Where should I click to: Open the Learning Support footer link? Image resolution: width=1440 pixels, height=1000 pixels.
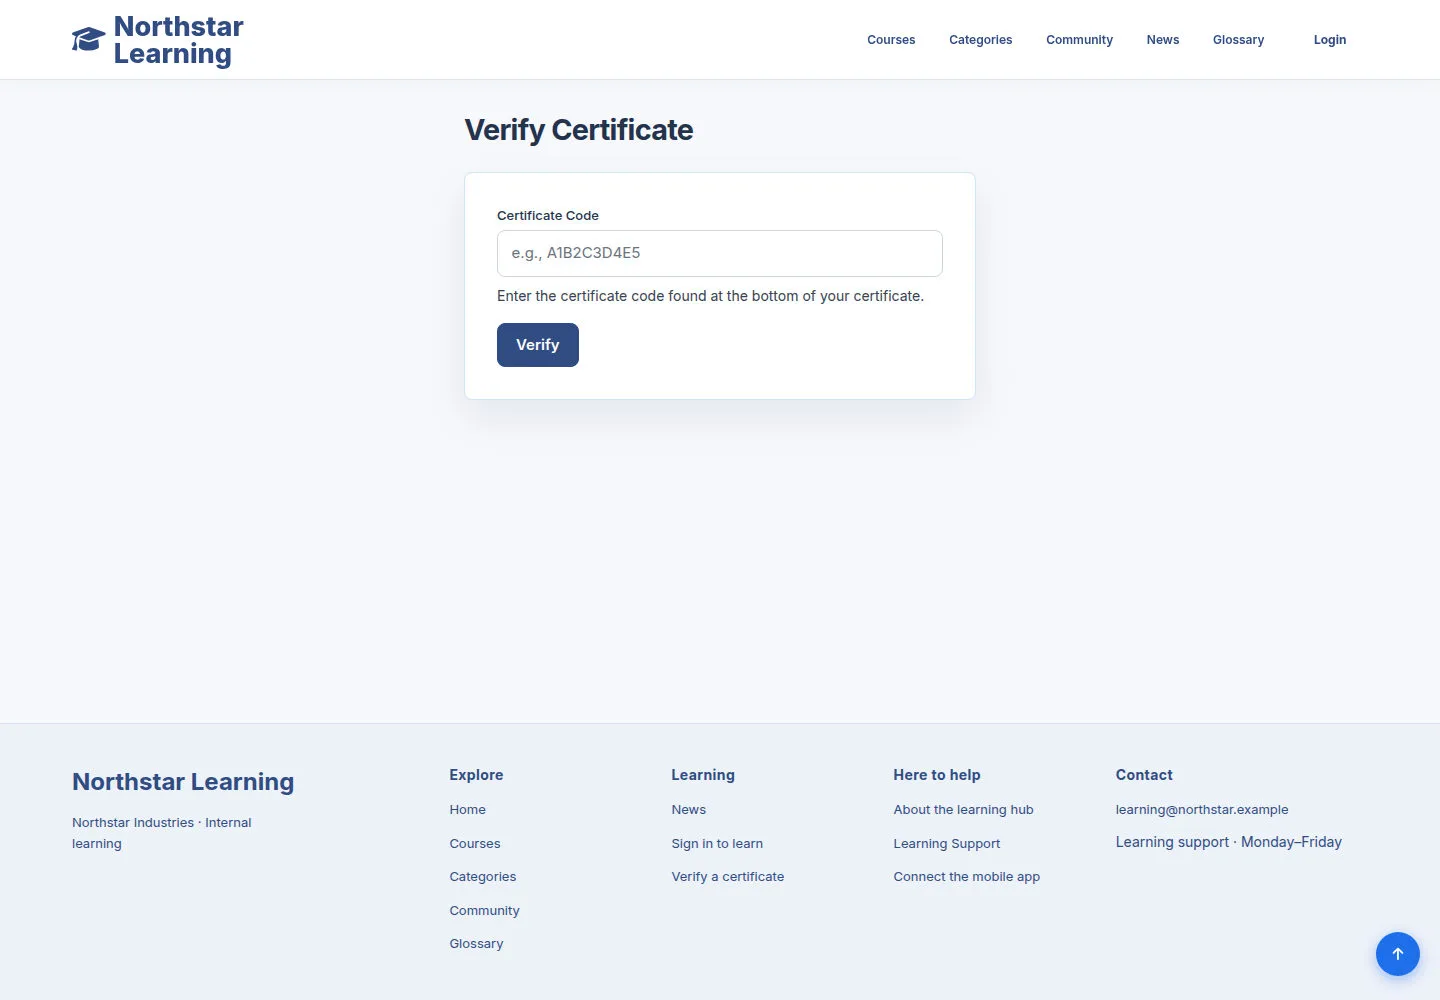(x=947, y=844)
